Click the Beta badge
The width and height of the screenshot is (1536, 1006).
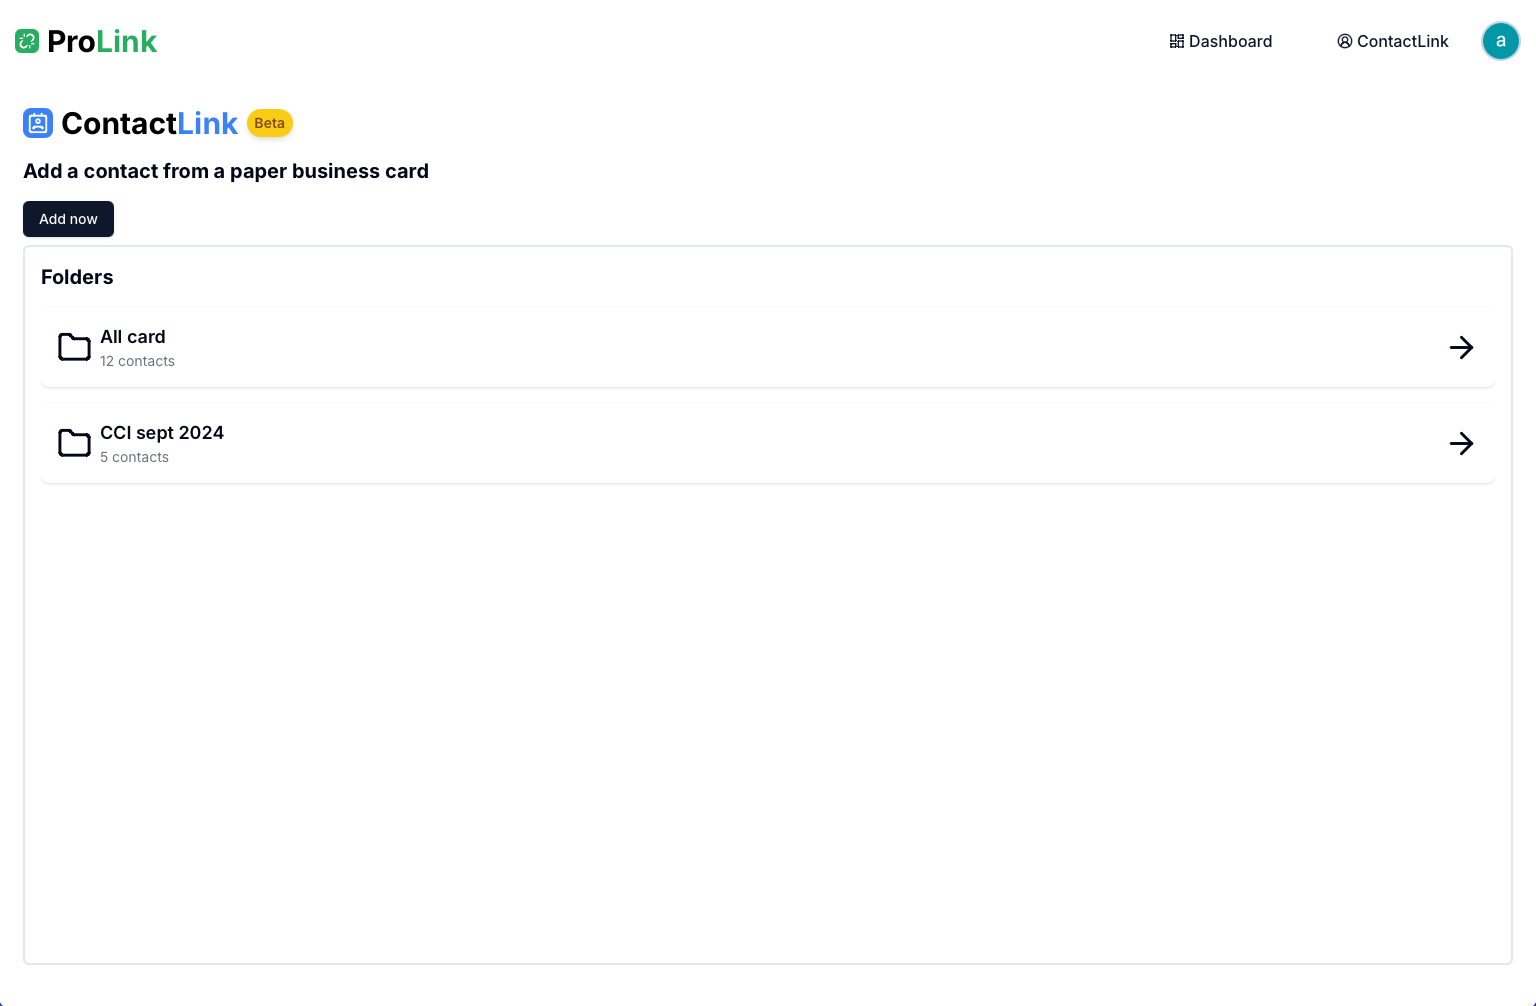269,123
